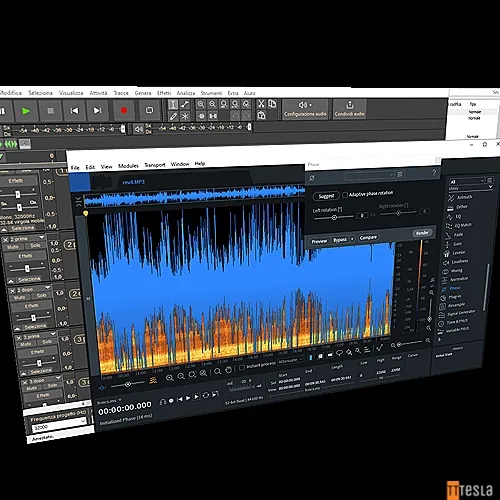Open the Analizza menu in Audacity
The height and width of the screenshot is (500, 500).
tap(186, 93)
